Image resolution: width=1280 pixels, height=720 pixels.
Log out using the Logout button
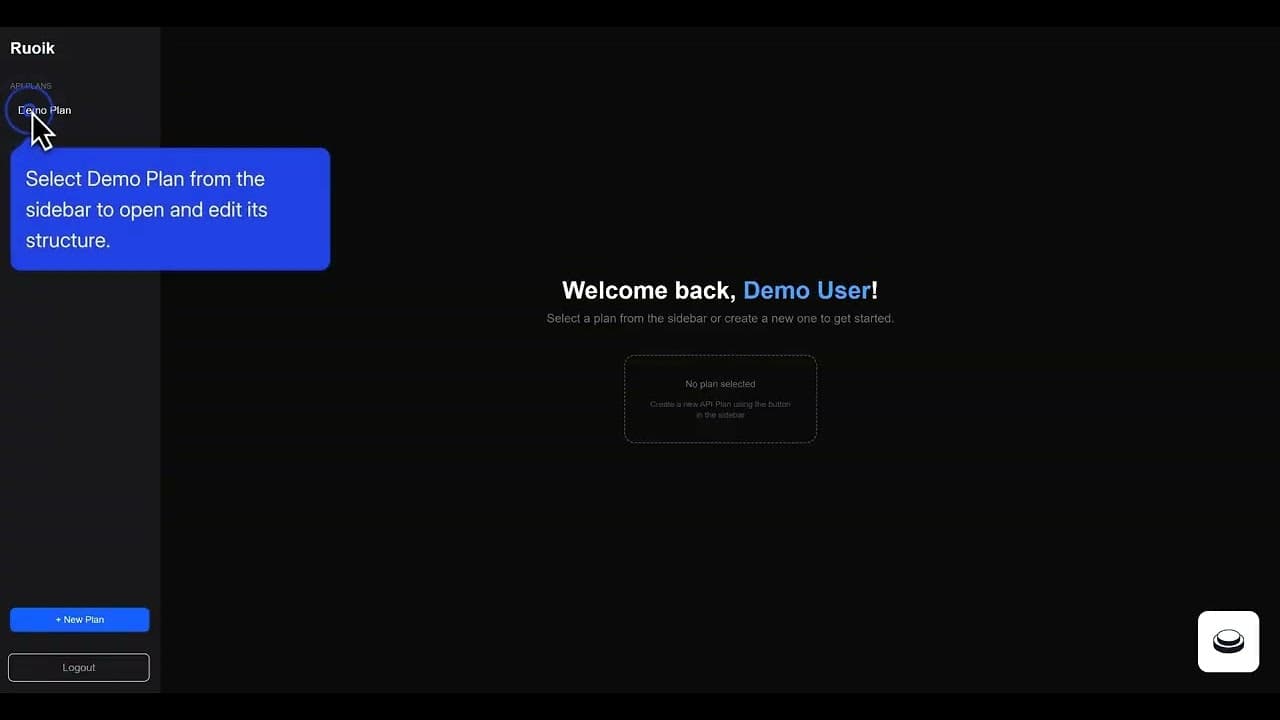click(x=78, y=667)
